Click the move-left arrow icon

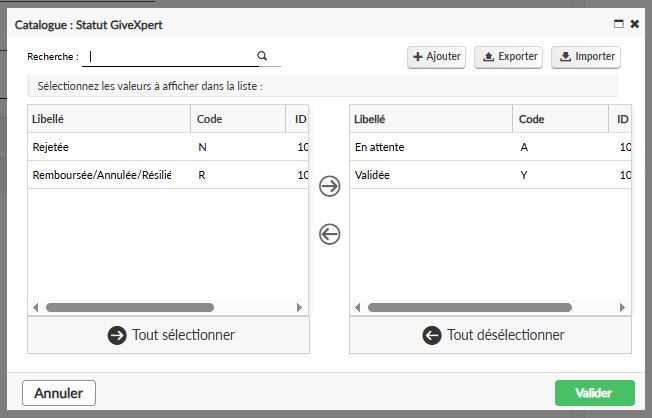tap(329, 234)
